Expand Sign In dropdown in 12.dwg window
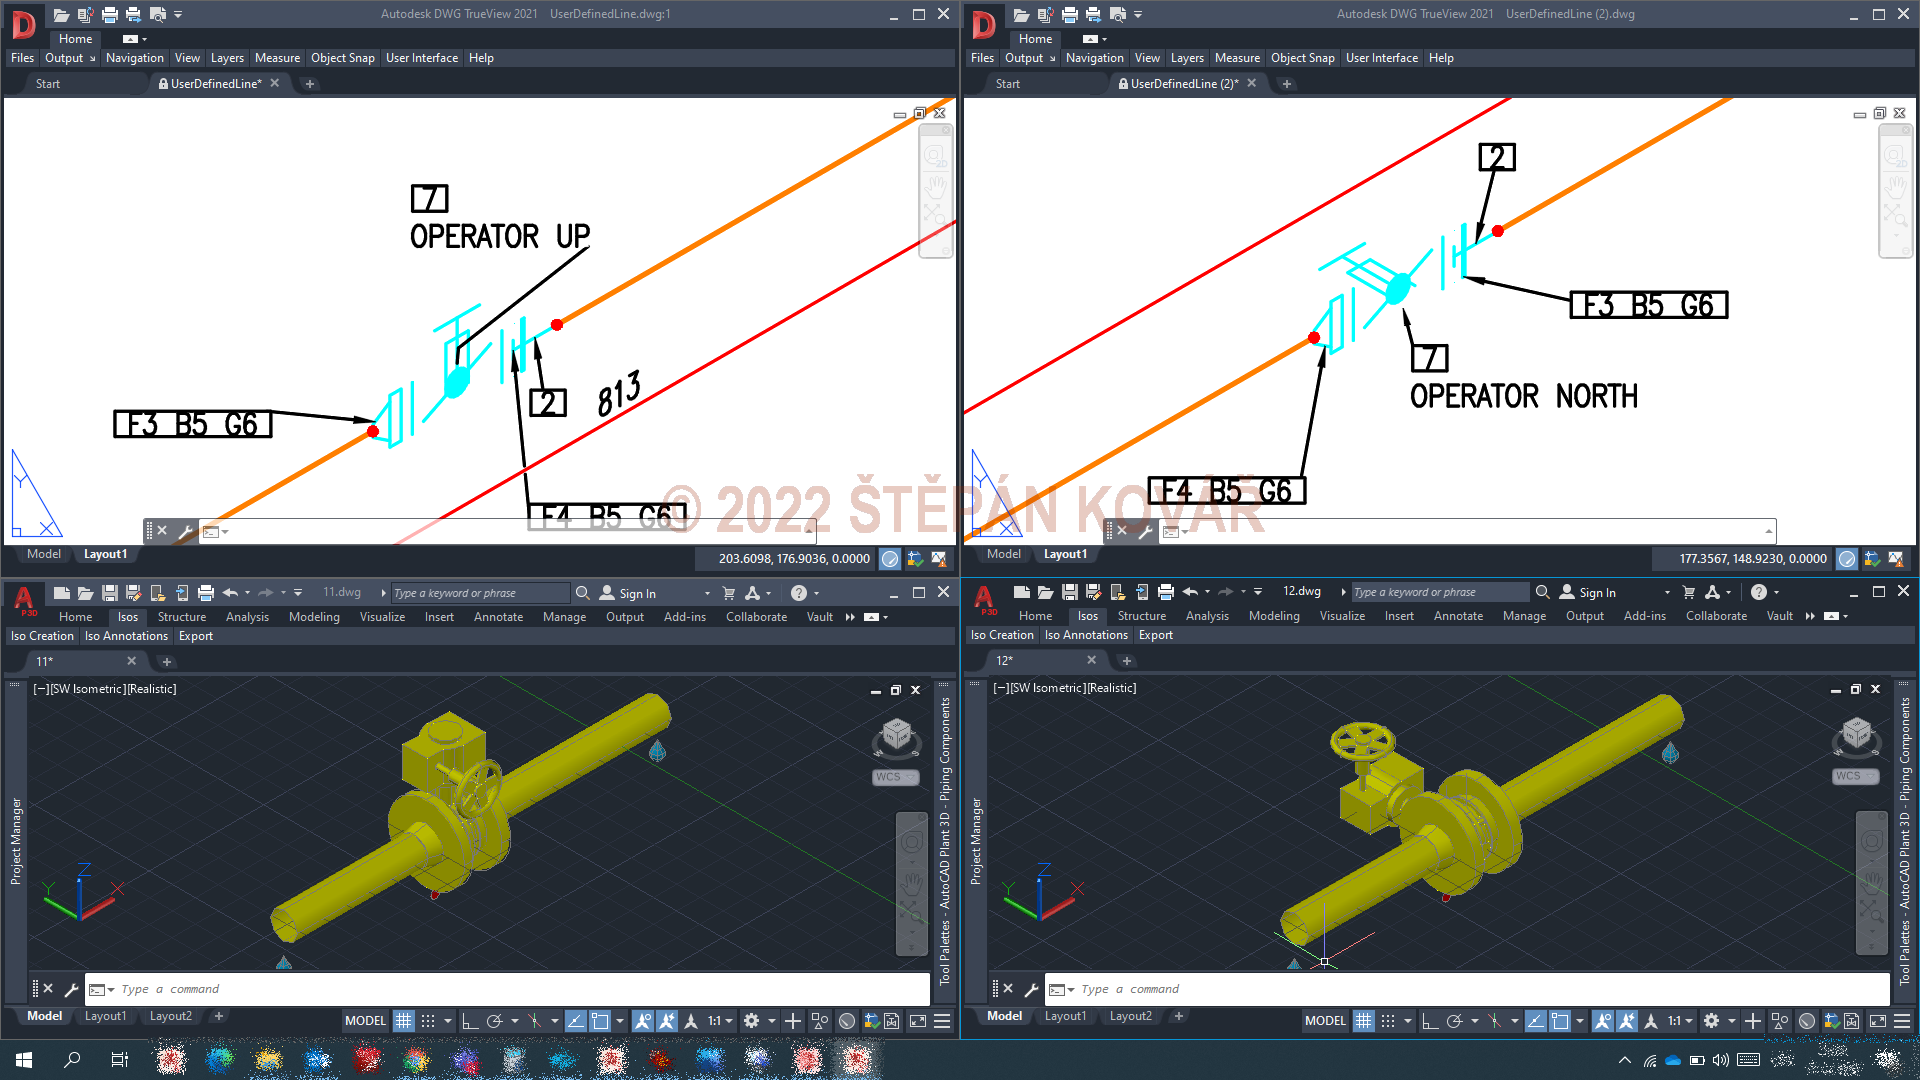 (1667, 592)
